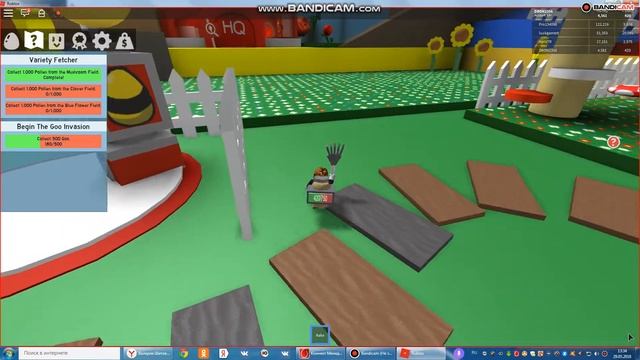Image resolution: width=640 pixels, height=360 pixels.
Task: Open the red Yandex 'Я' taskbar icon
Action: (x=224, y=353)
